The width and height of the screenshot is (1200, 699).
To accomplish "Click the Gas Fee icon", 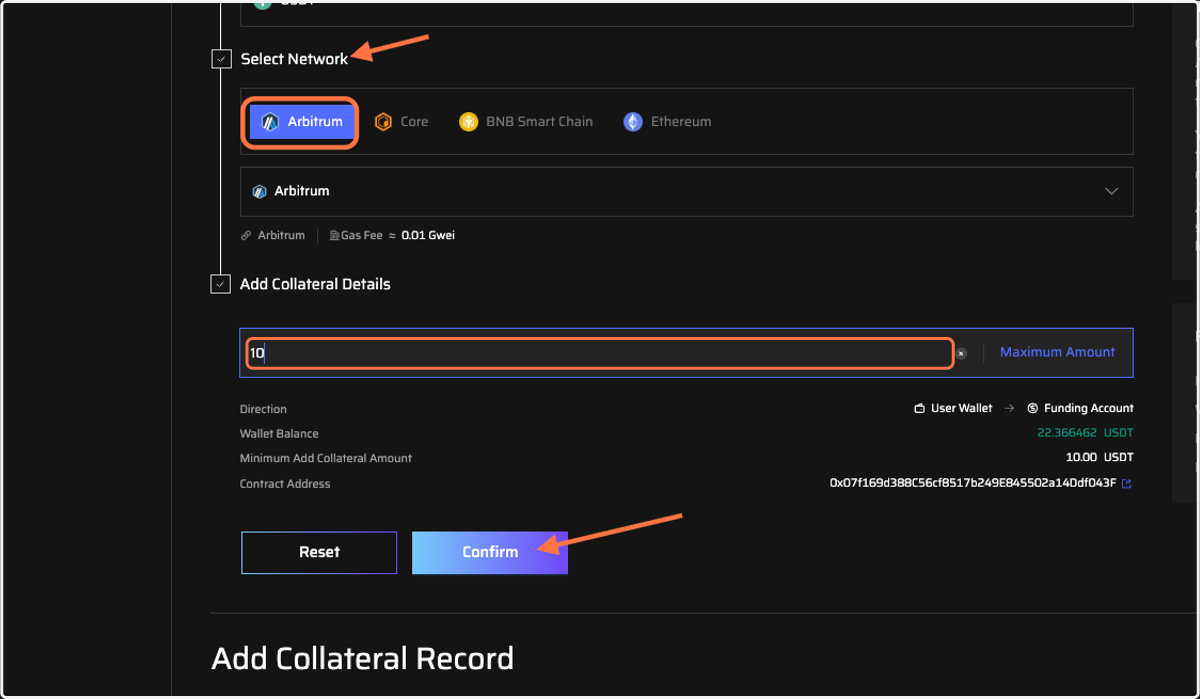I will coord(334,236).
